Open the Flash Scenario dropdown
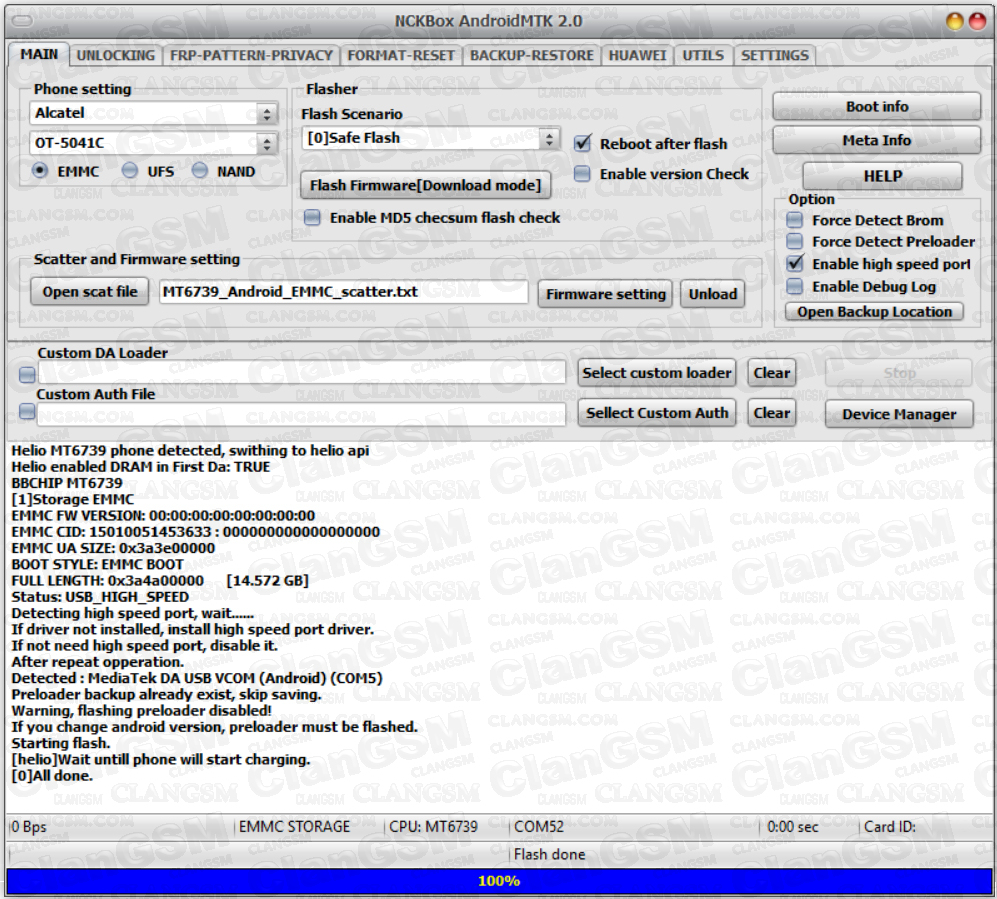997x899 pixels. tap(430, 139)
